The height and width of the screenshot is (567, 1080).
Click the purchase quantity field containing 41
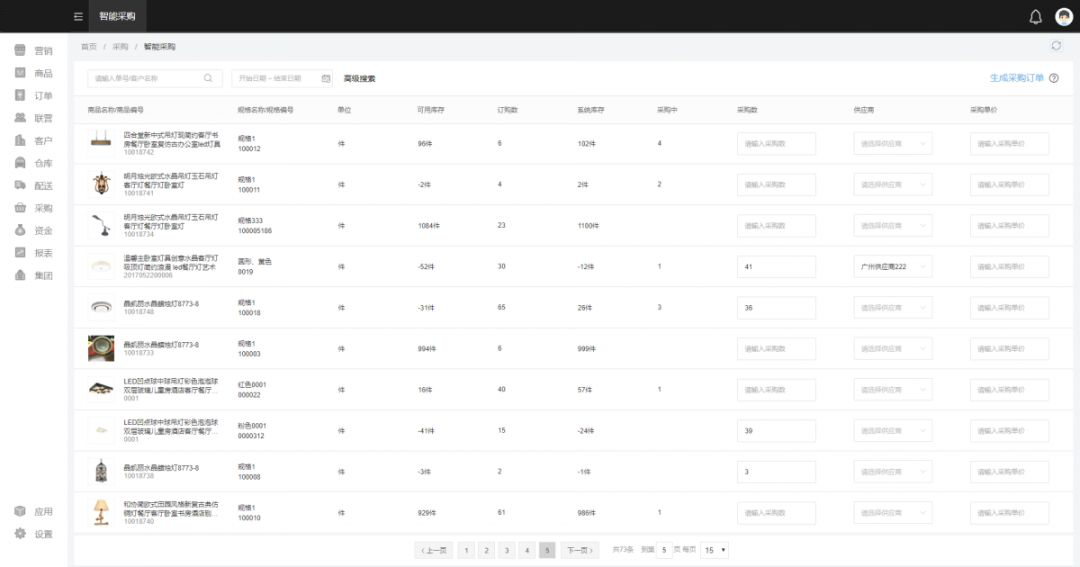(776, 267)
